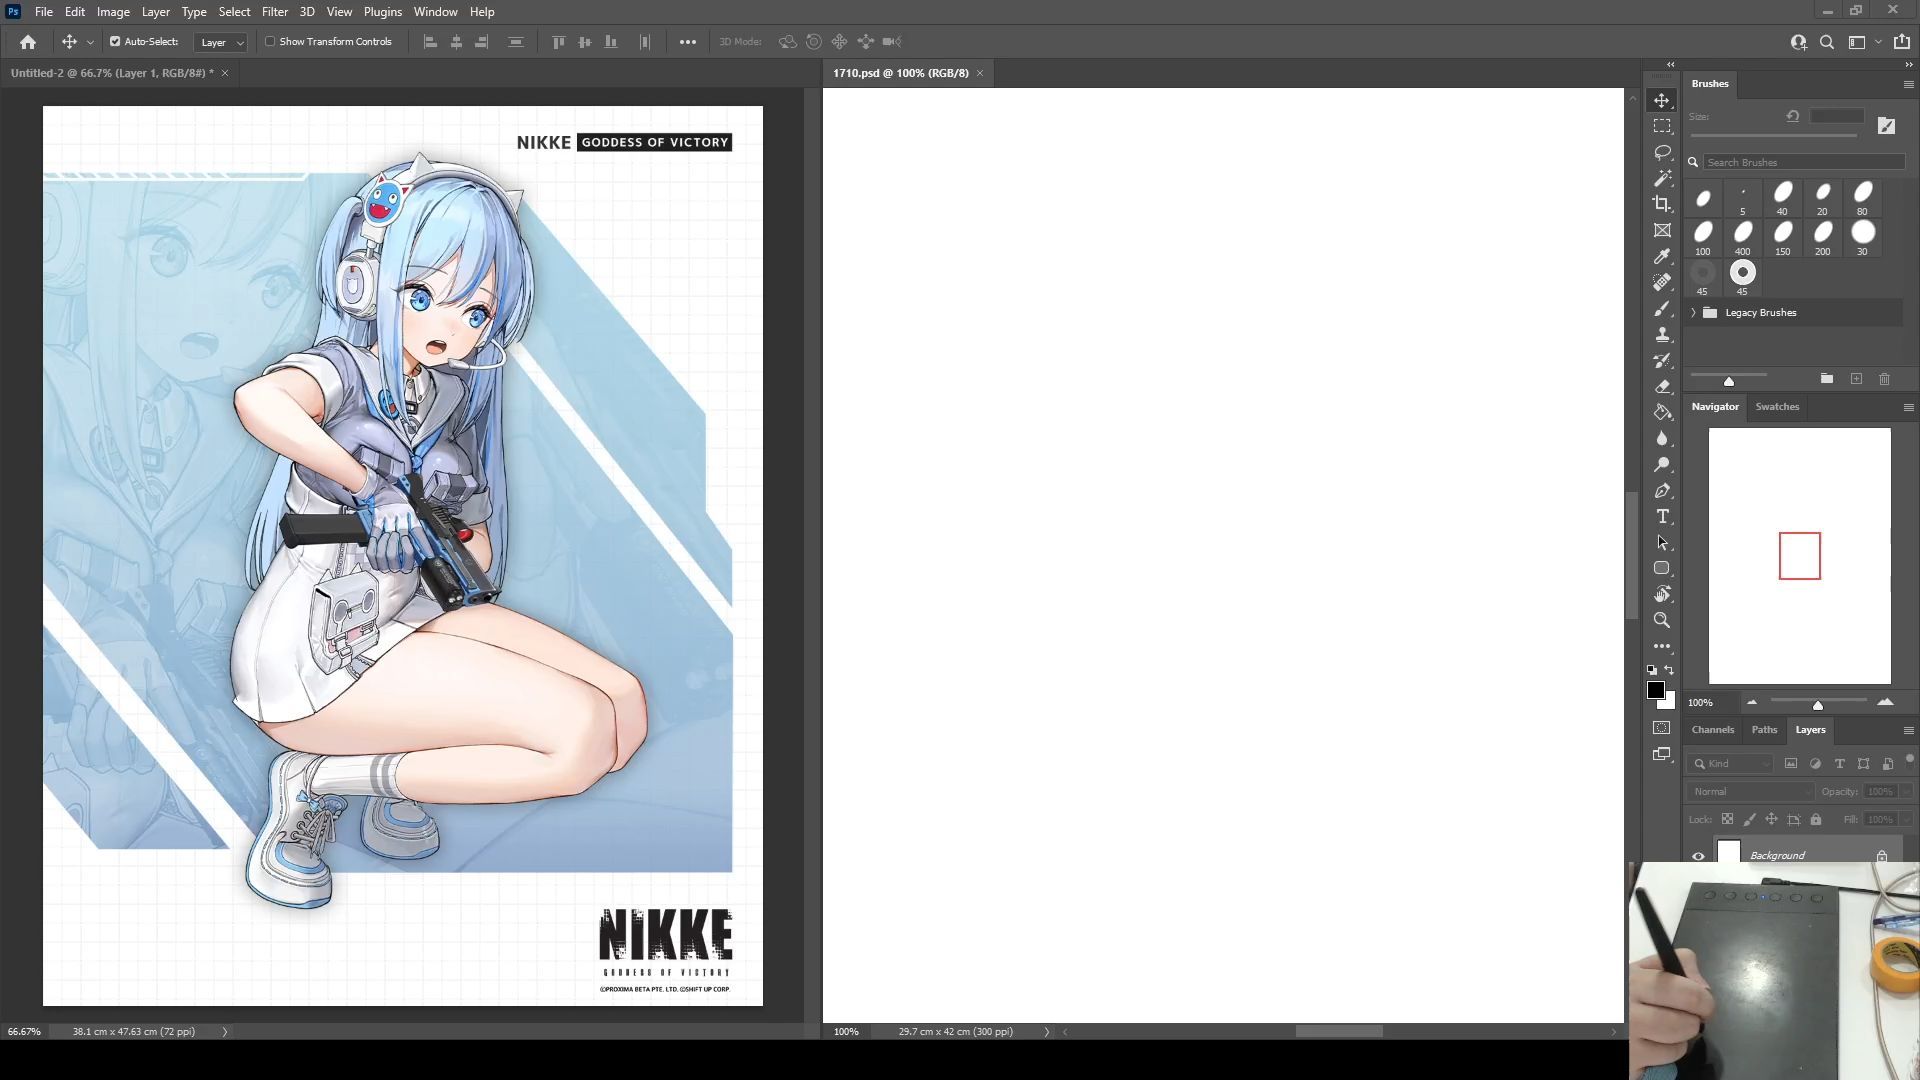This screenshot has height=1080, width=1920.
Task: Open the search icon in top right
Action: (x=1827, y=42)
